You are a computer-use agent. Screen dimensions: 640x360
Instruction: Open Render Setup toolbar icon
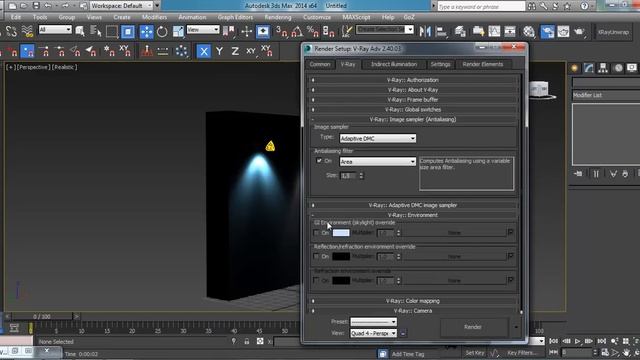tap(547, 31)
